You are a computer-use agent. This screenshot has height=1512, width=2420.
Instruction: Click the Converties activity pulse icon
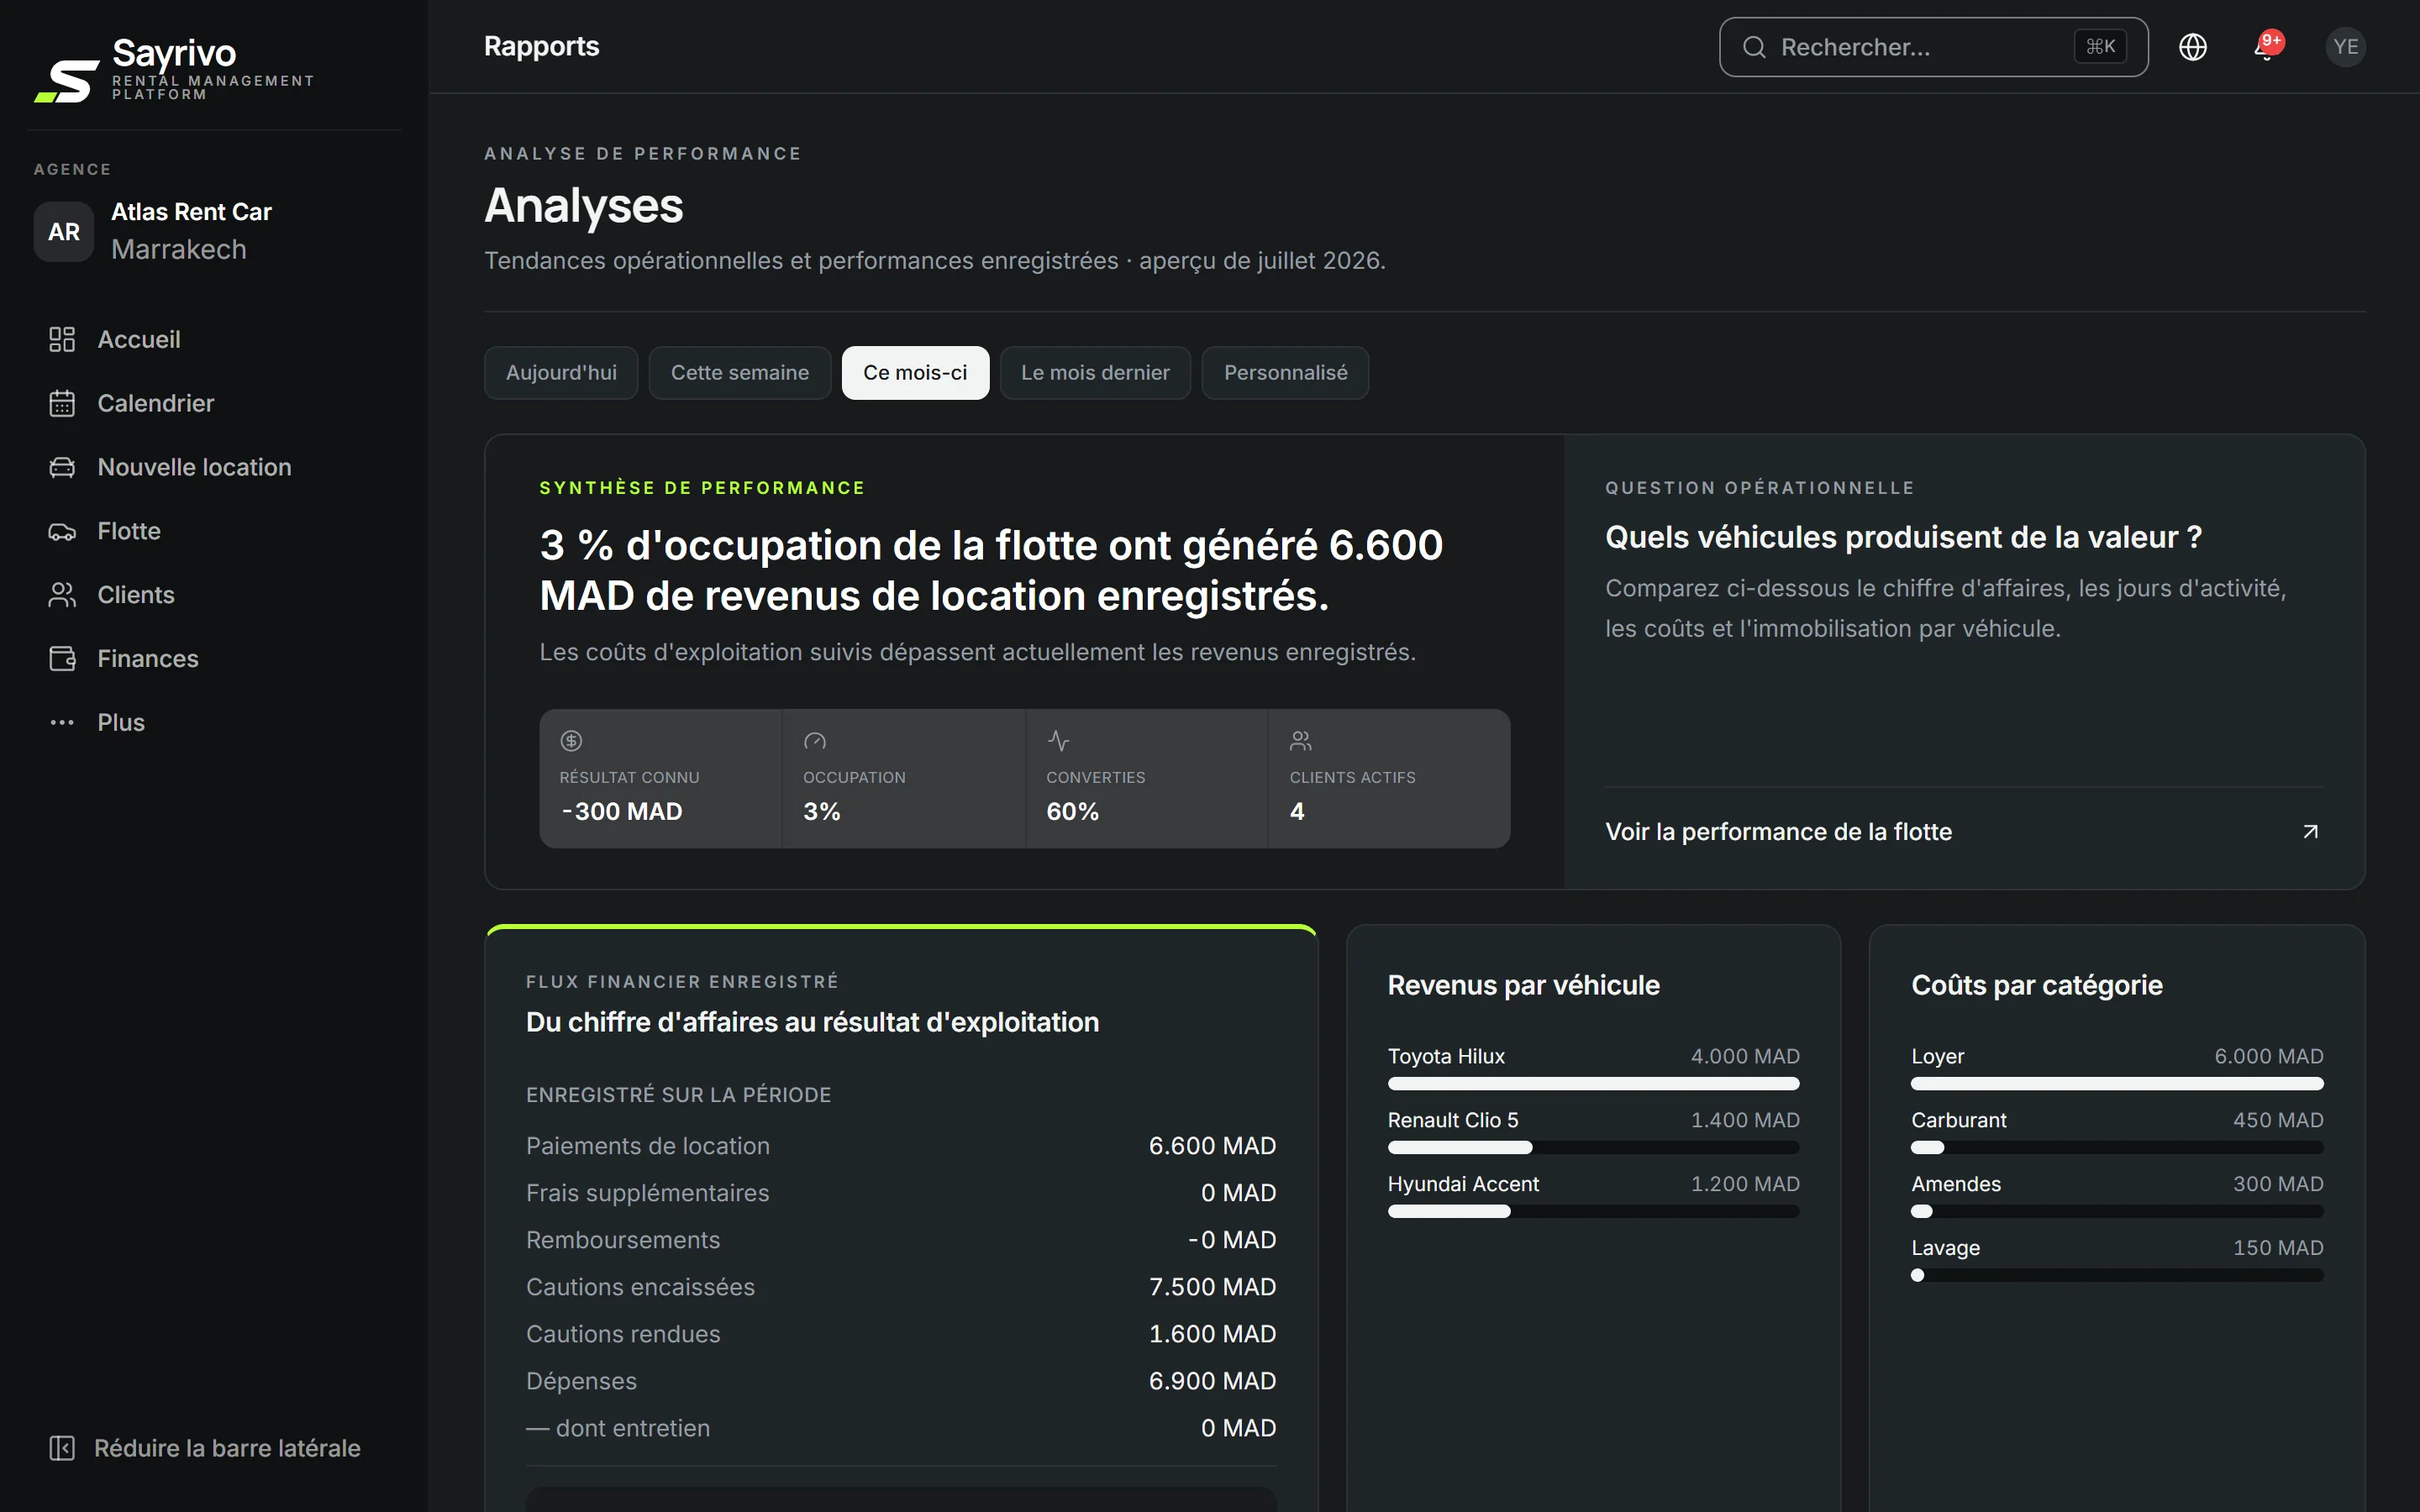click(1058, 741)
